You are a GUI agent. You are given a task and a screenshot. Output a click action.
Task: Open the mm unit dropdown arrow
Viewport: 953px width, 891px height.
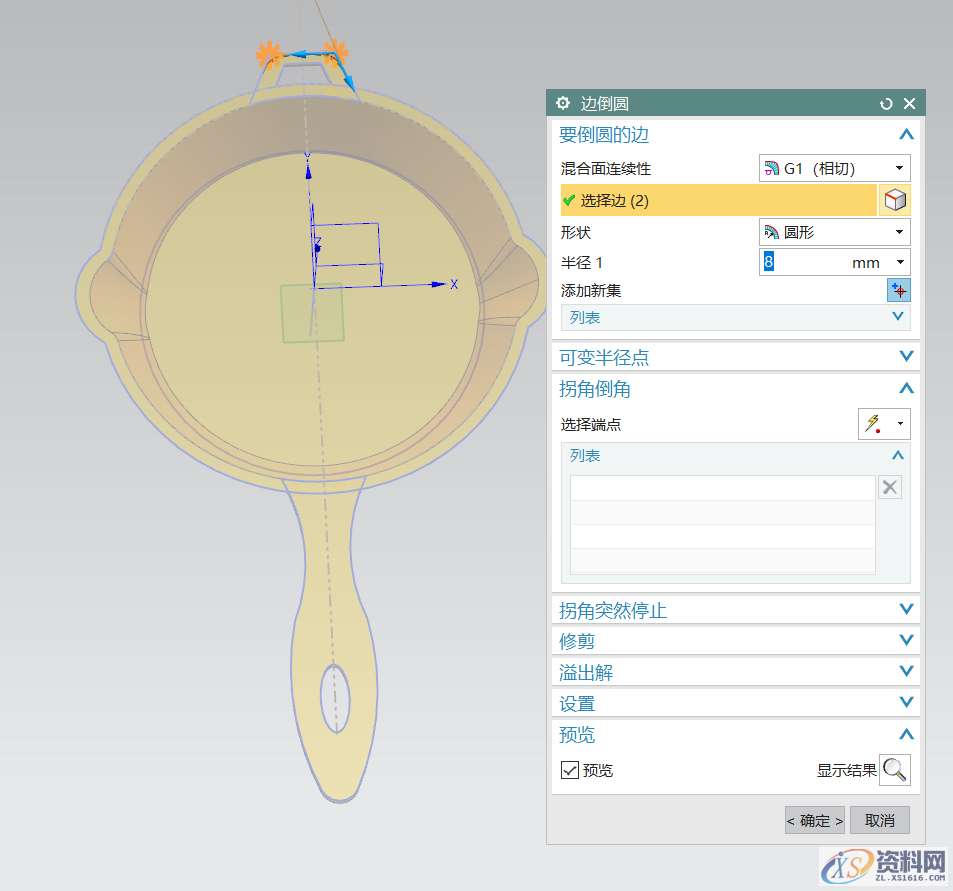click(899, 262)
